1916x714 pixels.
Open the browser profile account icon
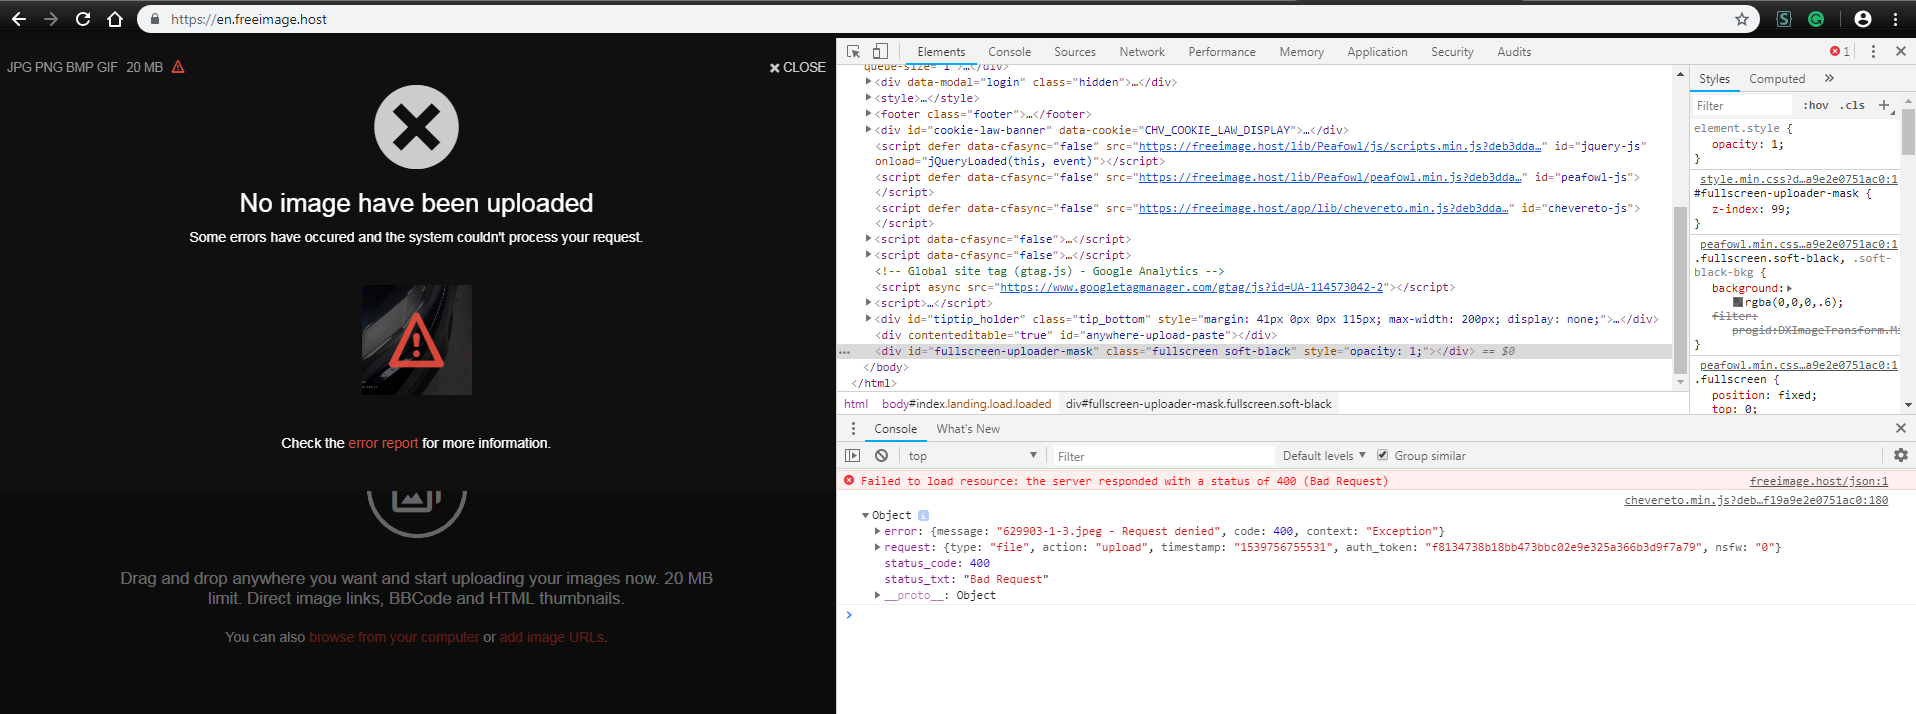[x=1863, y=19]
